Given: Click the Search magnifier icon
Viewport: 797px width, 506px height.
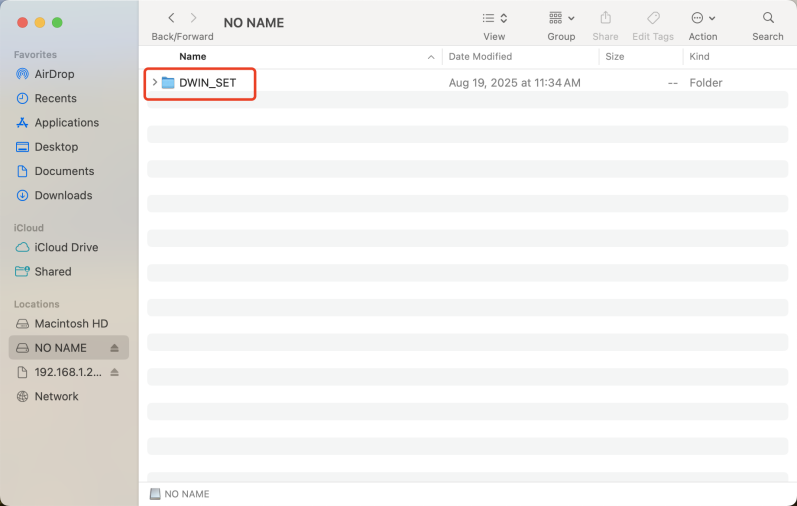Looking at the screenshot, I should point(768,18).
